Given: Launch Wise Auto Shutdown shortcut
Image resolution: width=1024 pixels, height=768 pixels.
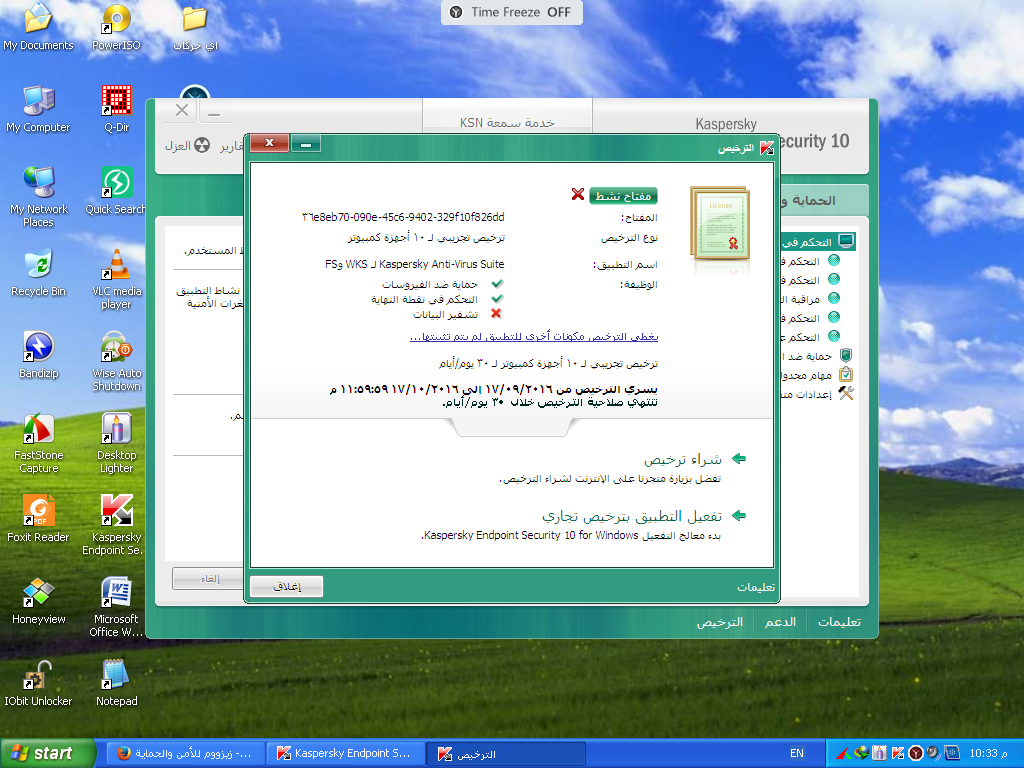Looking at the screenshot, I should pyautogui.click(x=116, y=361).
